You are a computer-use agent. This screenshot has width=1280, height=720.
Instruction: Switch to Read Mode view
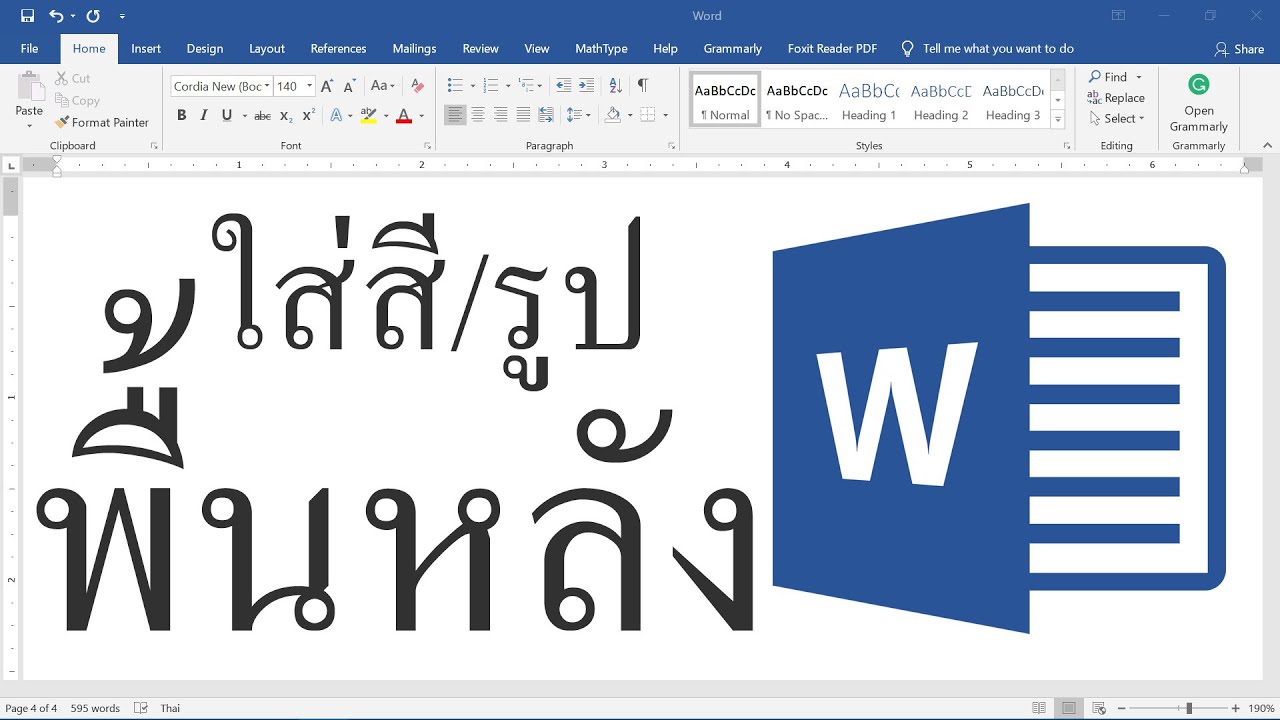1039,708
